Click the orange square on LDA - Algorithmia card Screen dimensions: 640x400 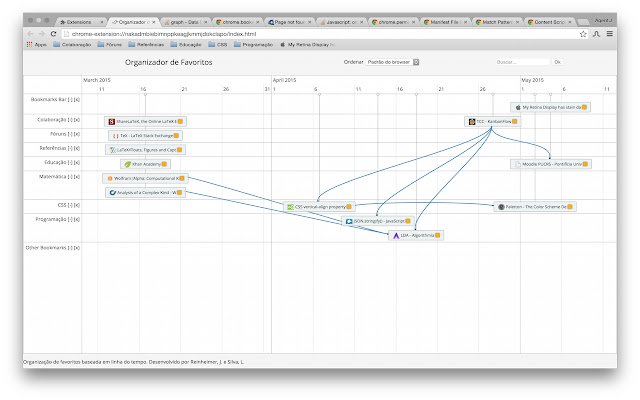click(x=437, y=236)
